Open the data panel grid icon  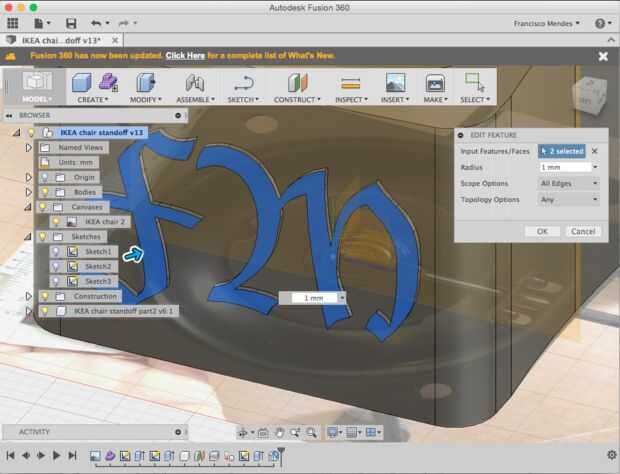click(13, 23)
